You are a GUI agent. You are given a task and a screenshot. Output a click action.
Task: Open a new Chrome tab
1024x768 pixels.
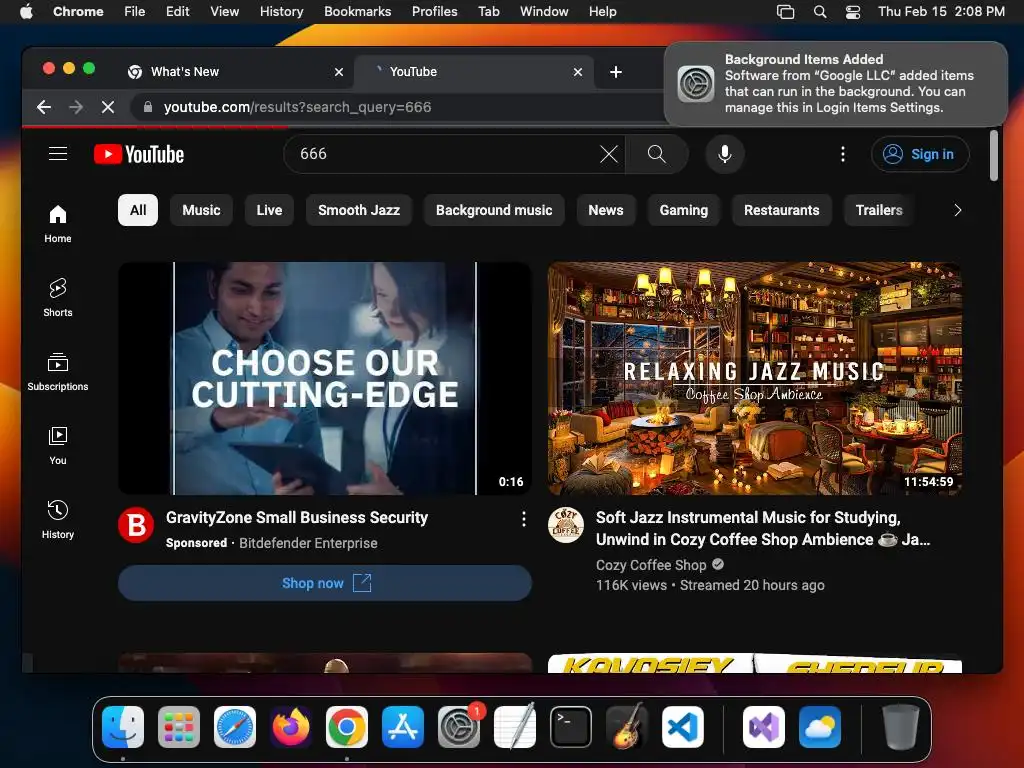tap(615, 72)
